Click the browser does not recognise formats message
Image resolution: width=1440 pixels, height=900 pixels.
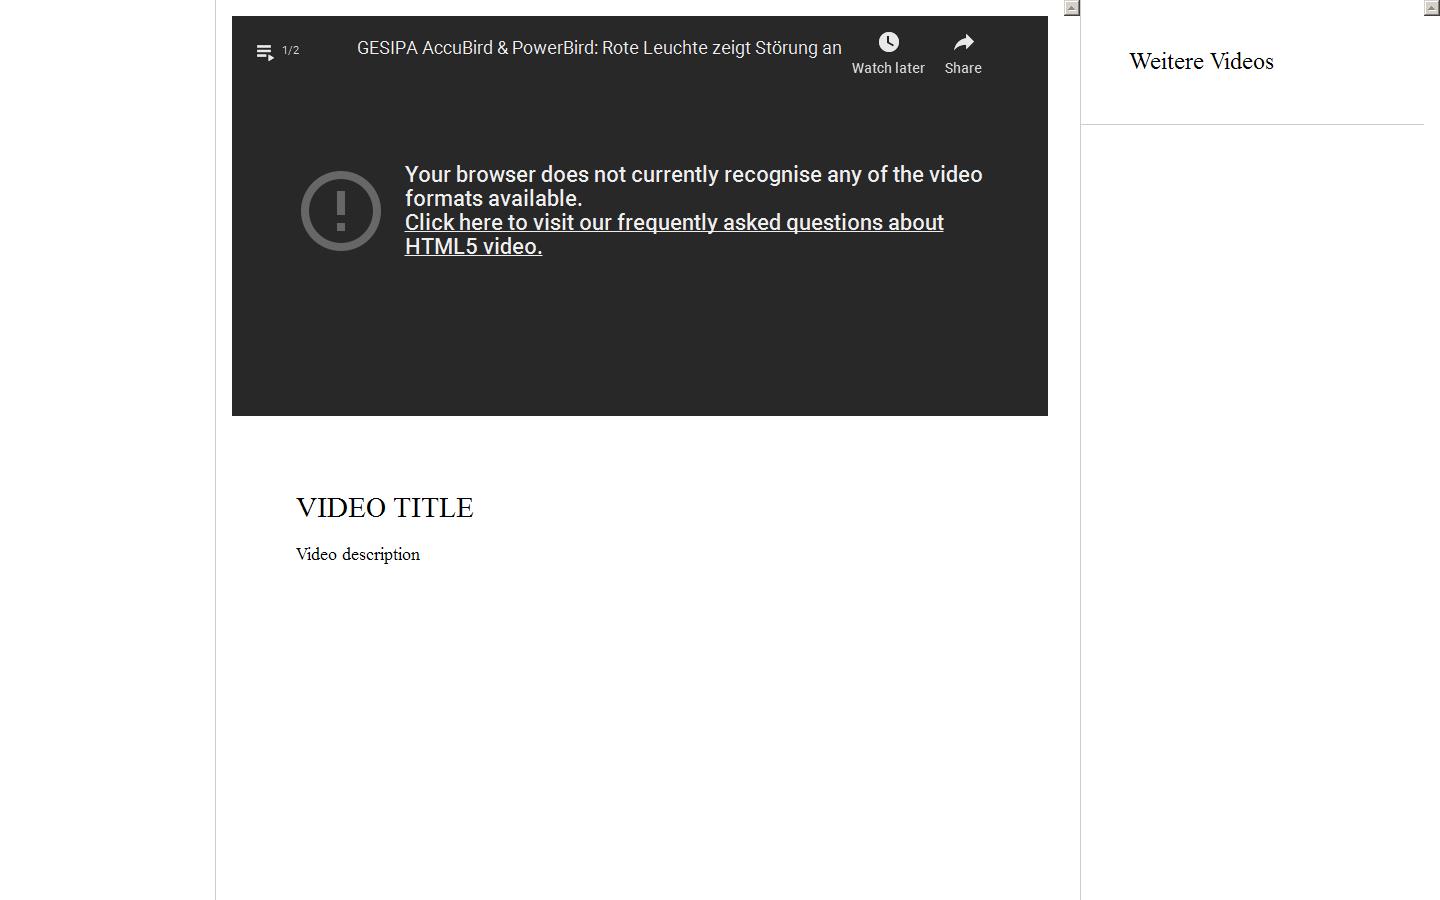693,186
